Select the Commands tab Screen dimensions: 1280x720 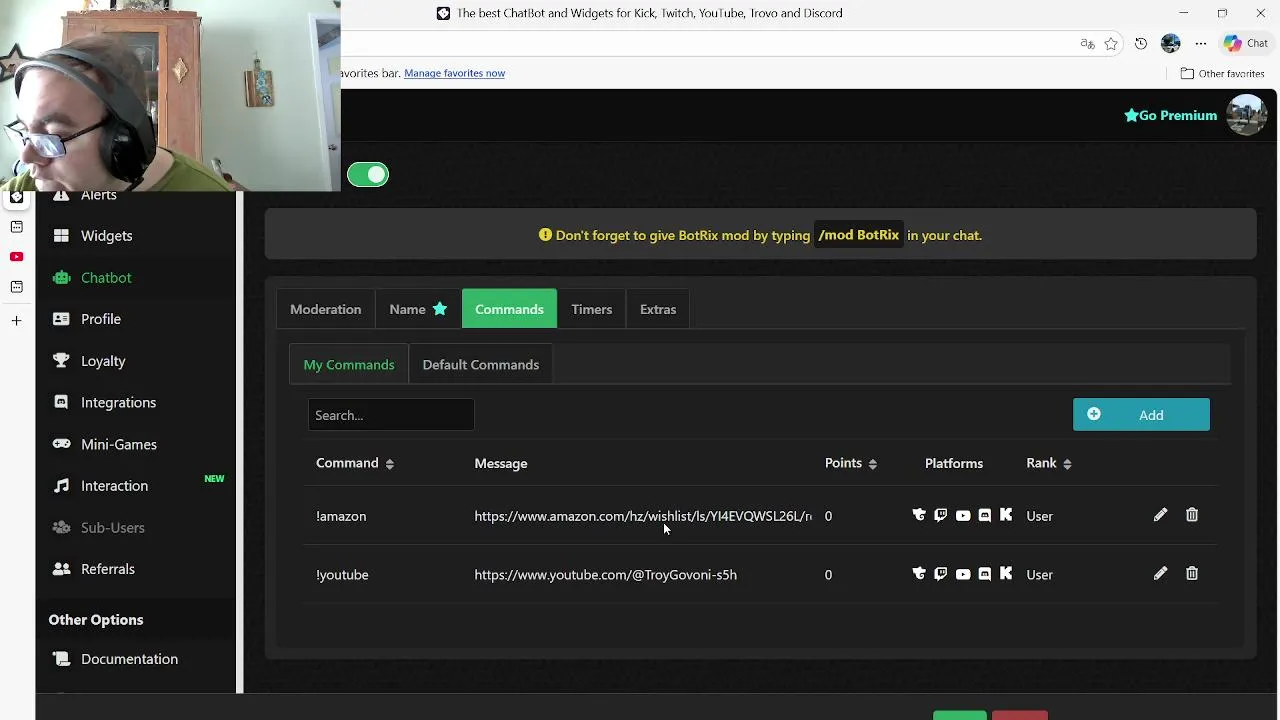click(x=509, y=309)
